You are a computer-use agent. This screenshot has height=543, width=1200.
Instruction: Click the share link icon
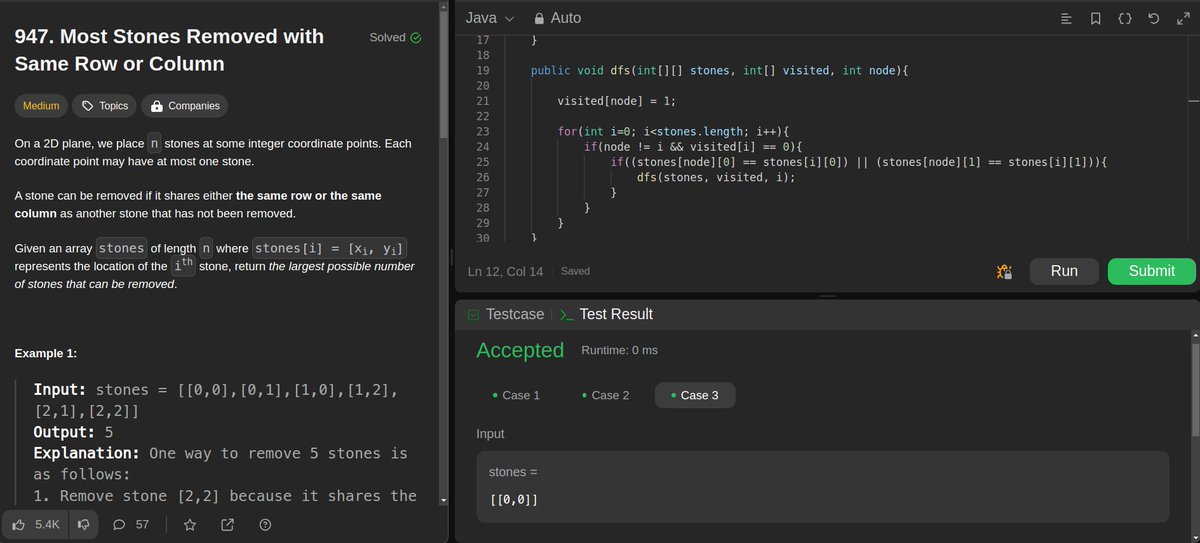(227, 524)
